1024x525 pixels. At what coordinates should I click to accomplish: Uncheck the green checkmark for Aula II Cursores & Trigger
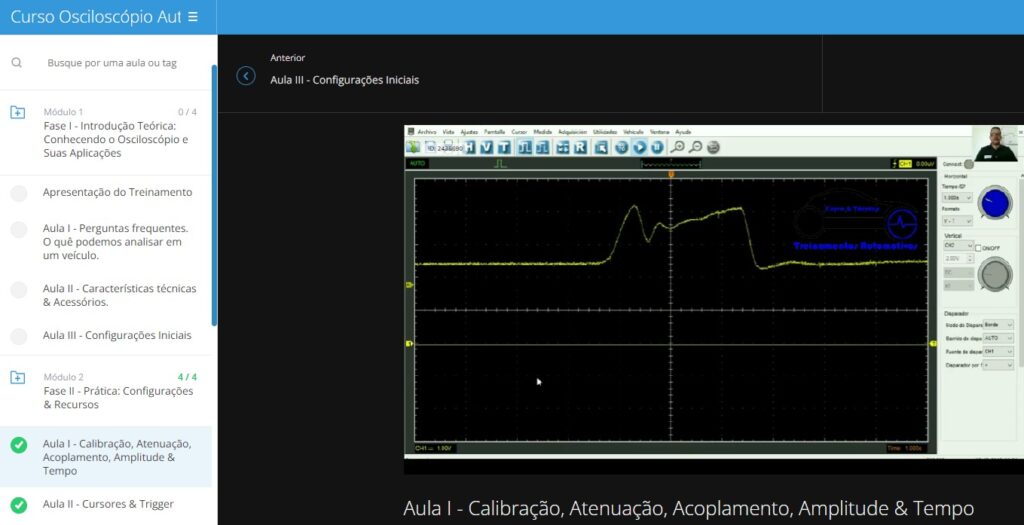click(18, 504)
